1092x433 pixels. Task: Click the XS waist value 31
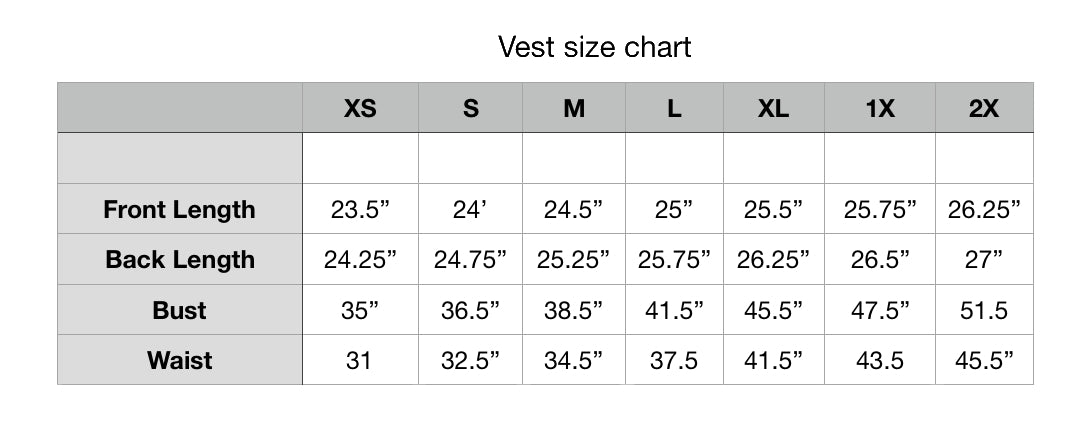360,360
